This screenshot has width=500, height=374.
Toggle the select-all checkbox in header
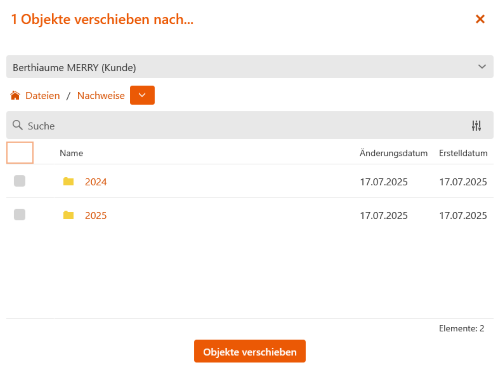coord(20,153)
